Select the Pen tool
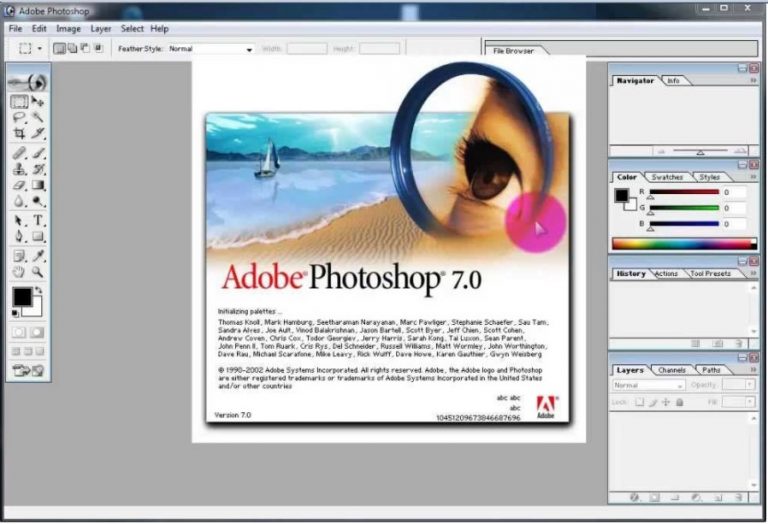This screenshot has width=768, height=524. tap(19, 237)
